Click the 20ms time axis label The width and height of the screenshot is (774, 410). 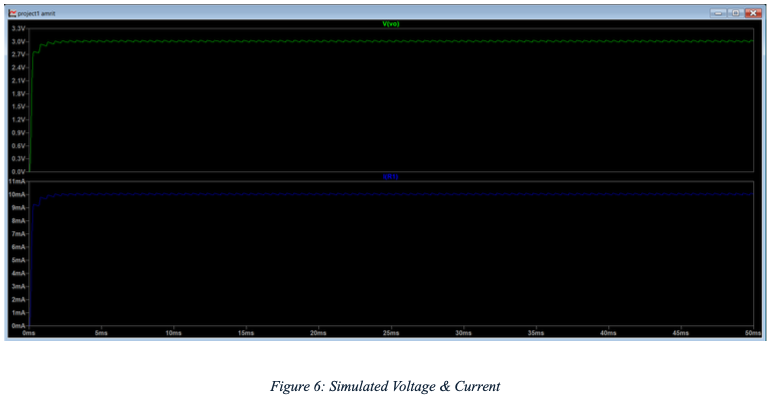pos(318,333)
